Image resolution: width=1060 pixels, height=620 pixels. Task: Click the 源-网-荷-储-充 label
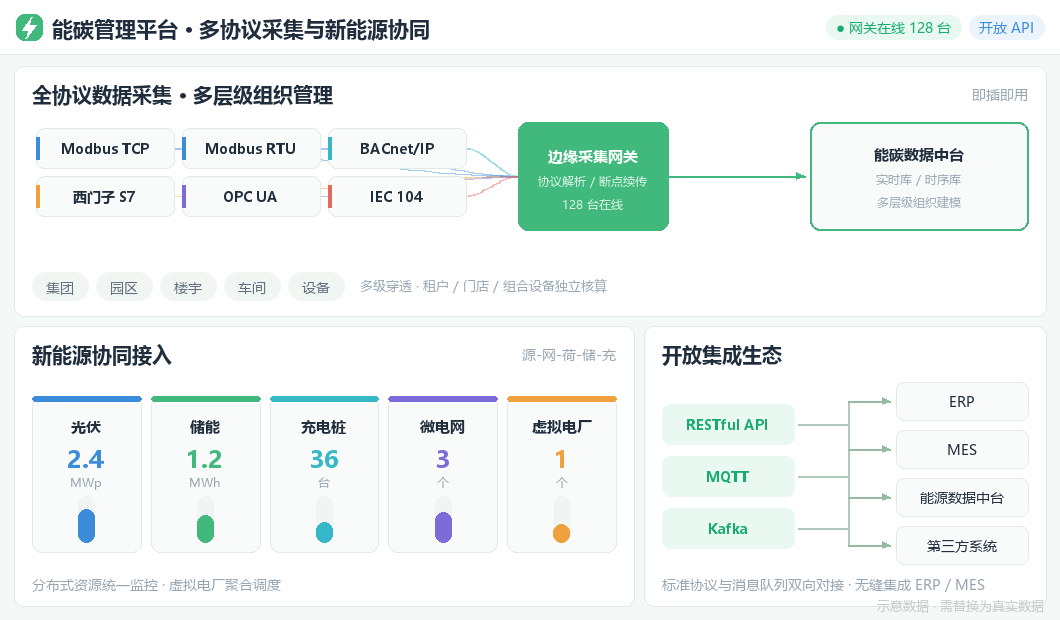coord(569,355)
